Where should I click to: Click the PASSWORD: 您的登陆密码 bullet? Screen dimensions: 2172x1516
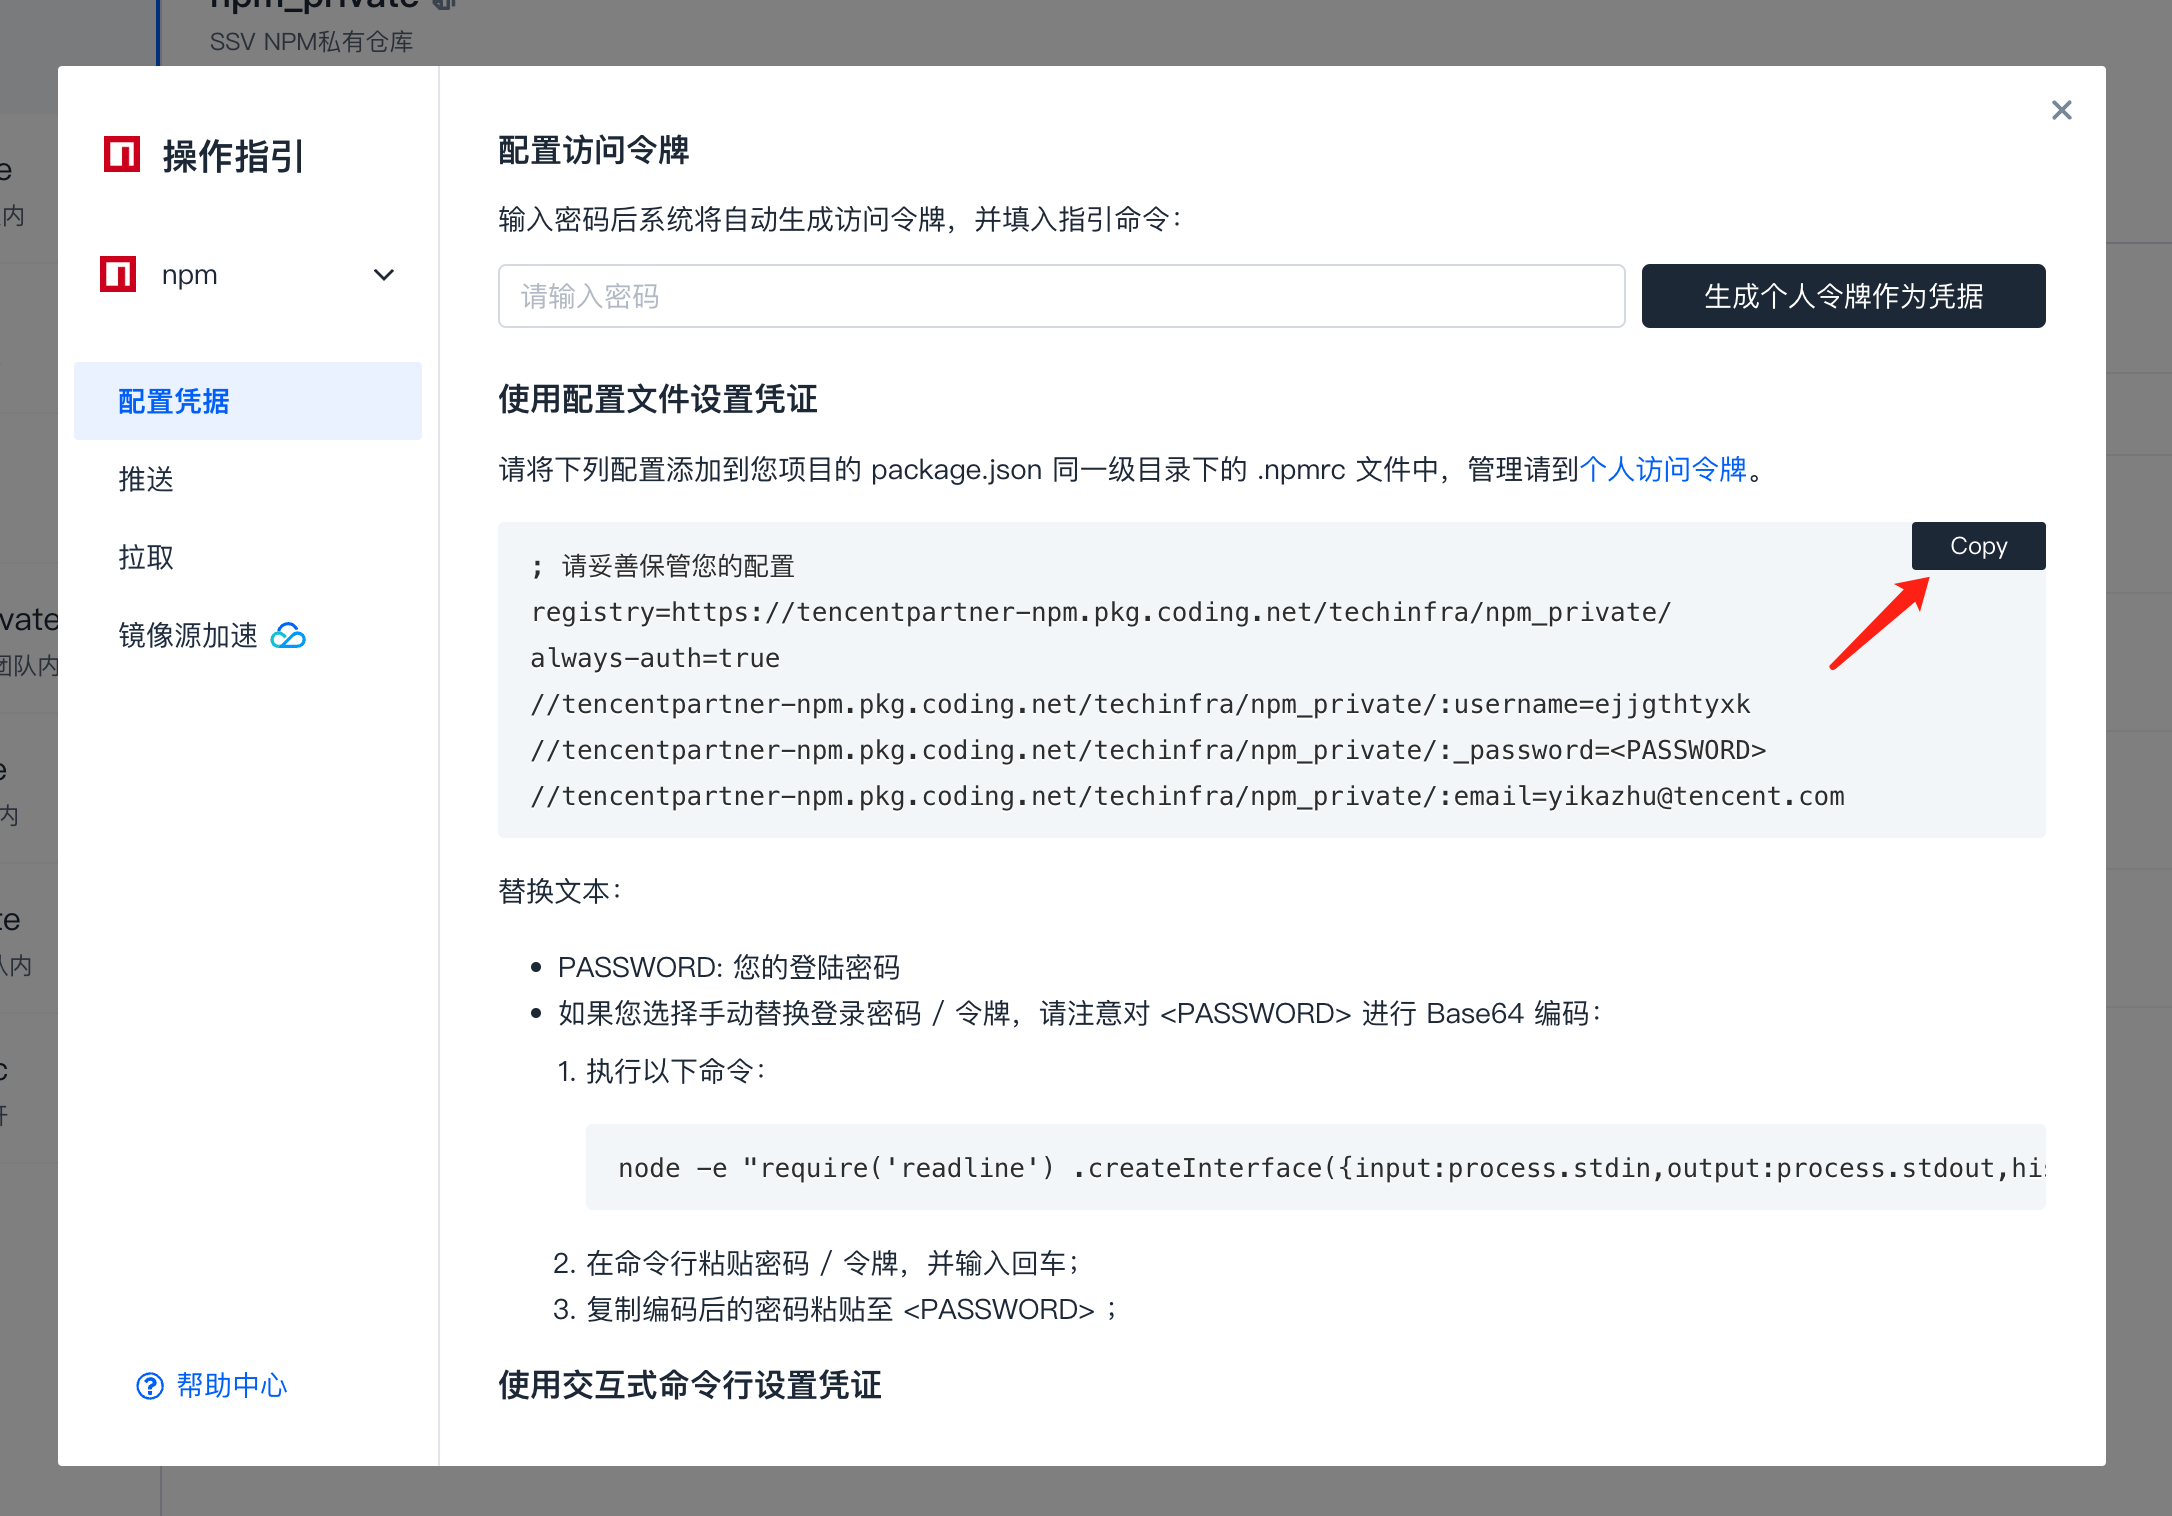pyautogui.click(x=729, y=967)
